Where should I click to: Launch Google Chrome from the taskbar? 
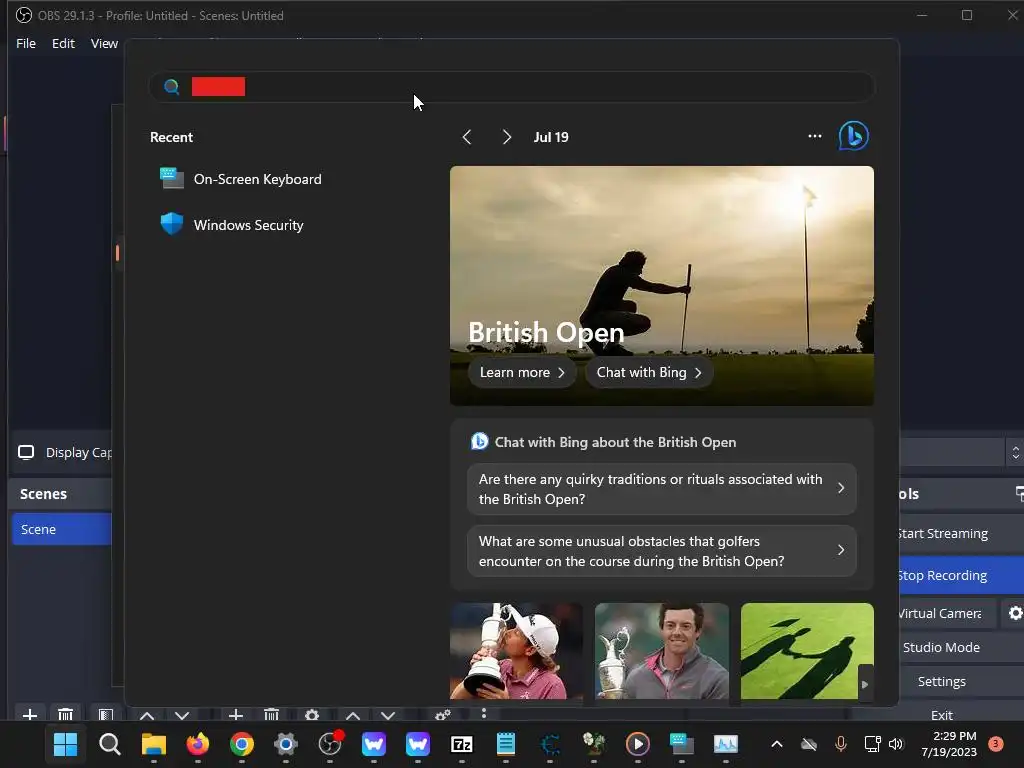pos(242,744)
